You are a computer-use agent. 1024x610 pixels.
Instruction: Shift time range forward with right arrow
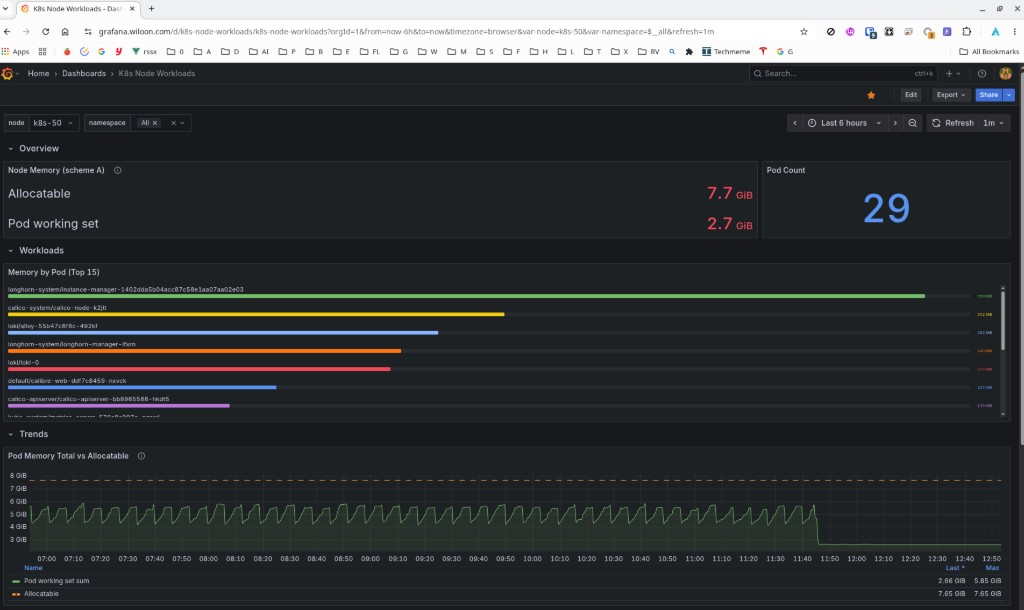pos(895,123)
